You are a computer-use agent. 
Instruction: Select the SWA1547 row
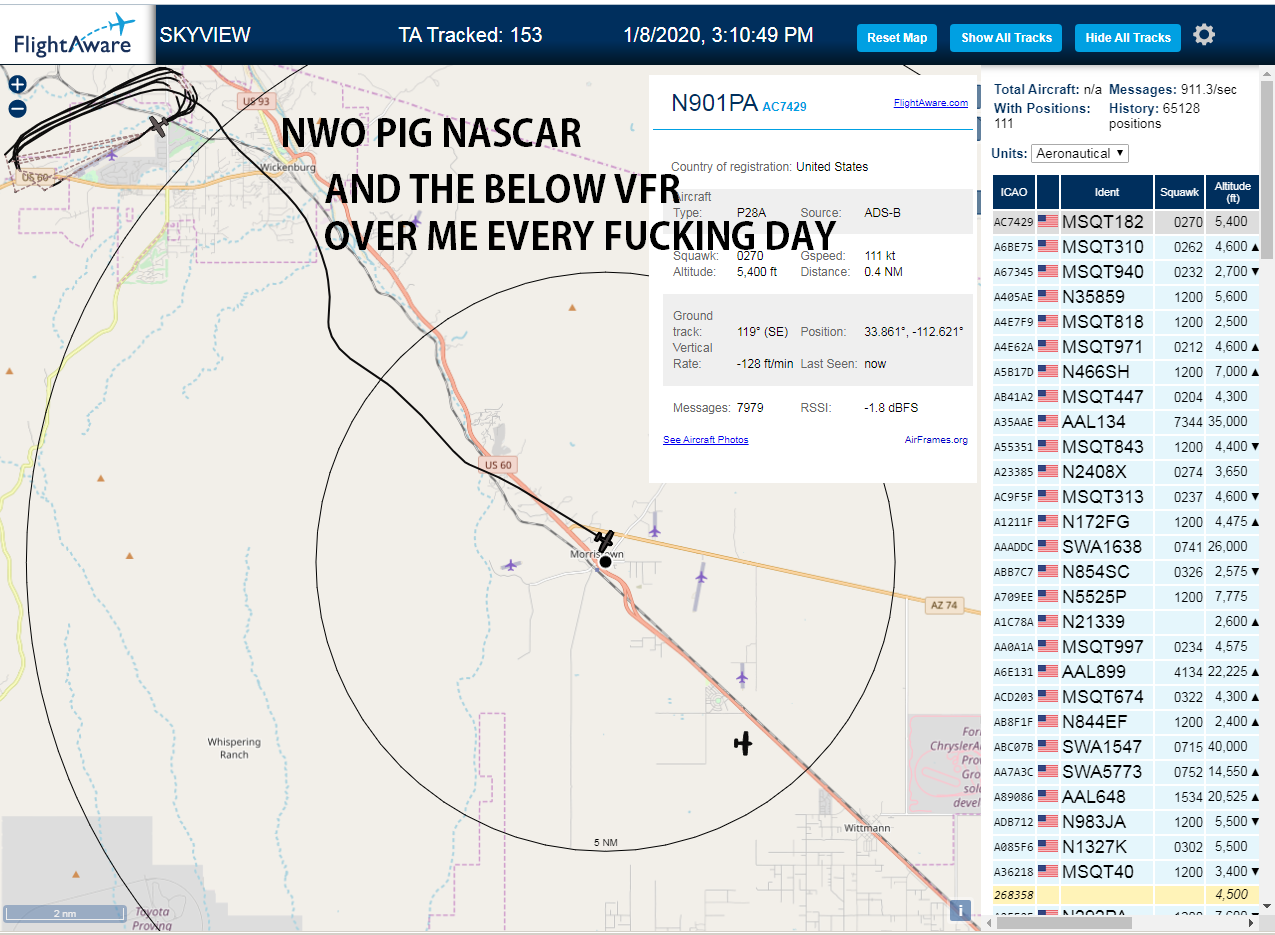pyautogui.click(x=1126, y=746)
